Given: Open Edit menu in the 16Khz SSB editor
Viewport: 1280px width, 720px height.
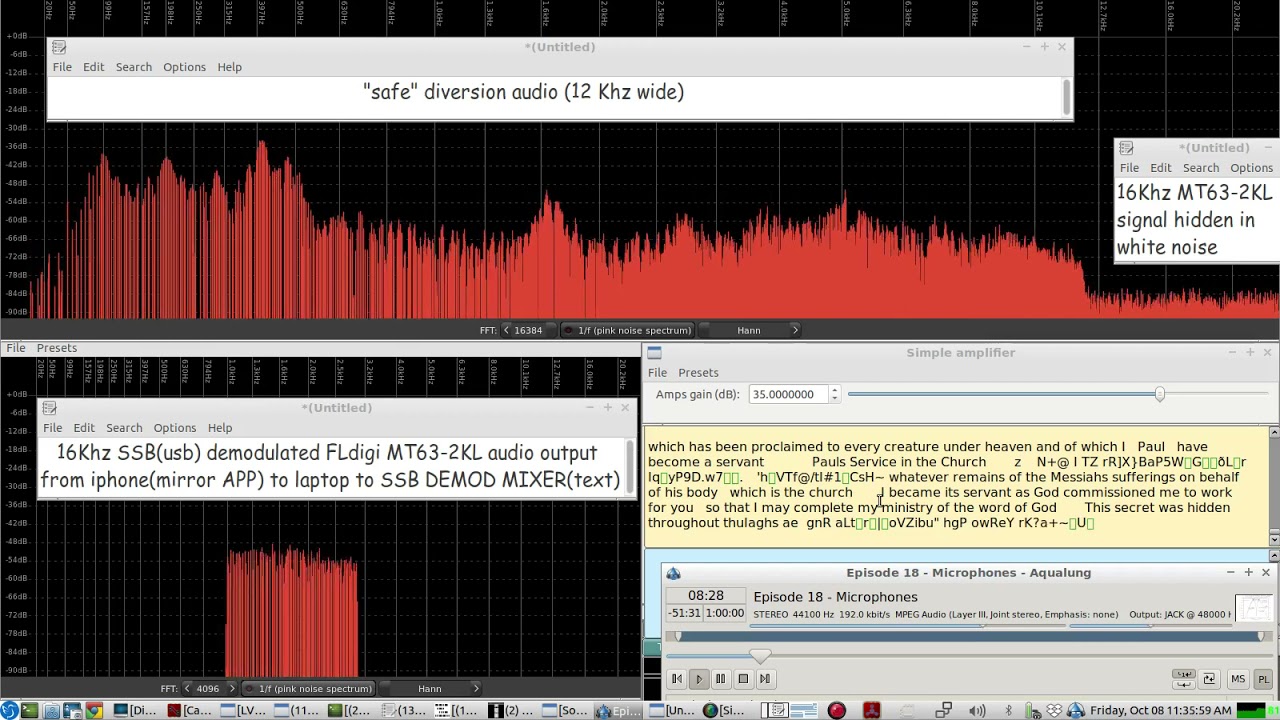Looking at the screenshot, I should coord(84,428).
